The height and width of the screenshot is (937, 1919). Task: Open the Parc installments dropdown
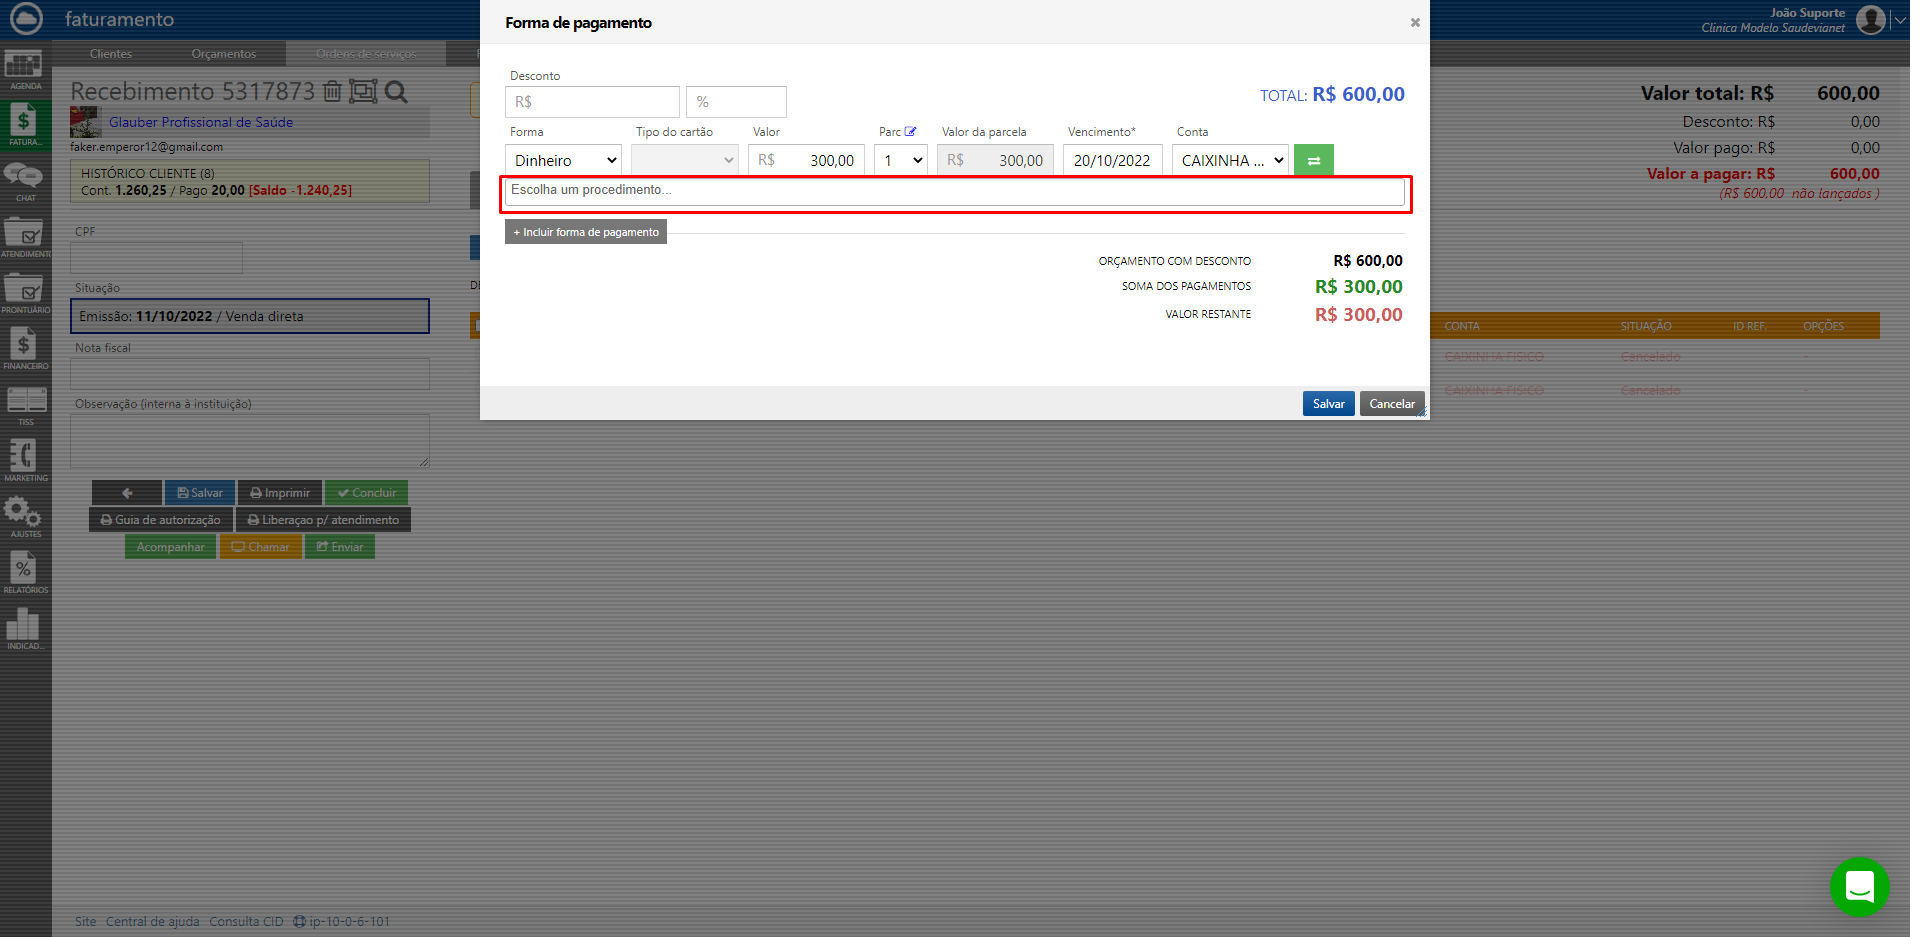[x=901, y=160]
